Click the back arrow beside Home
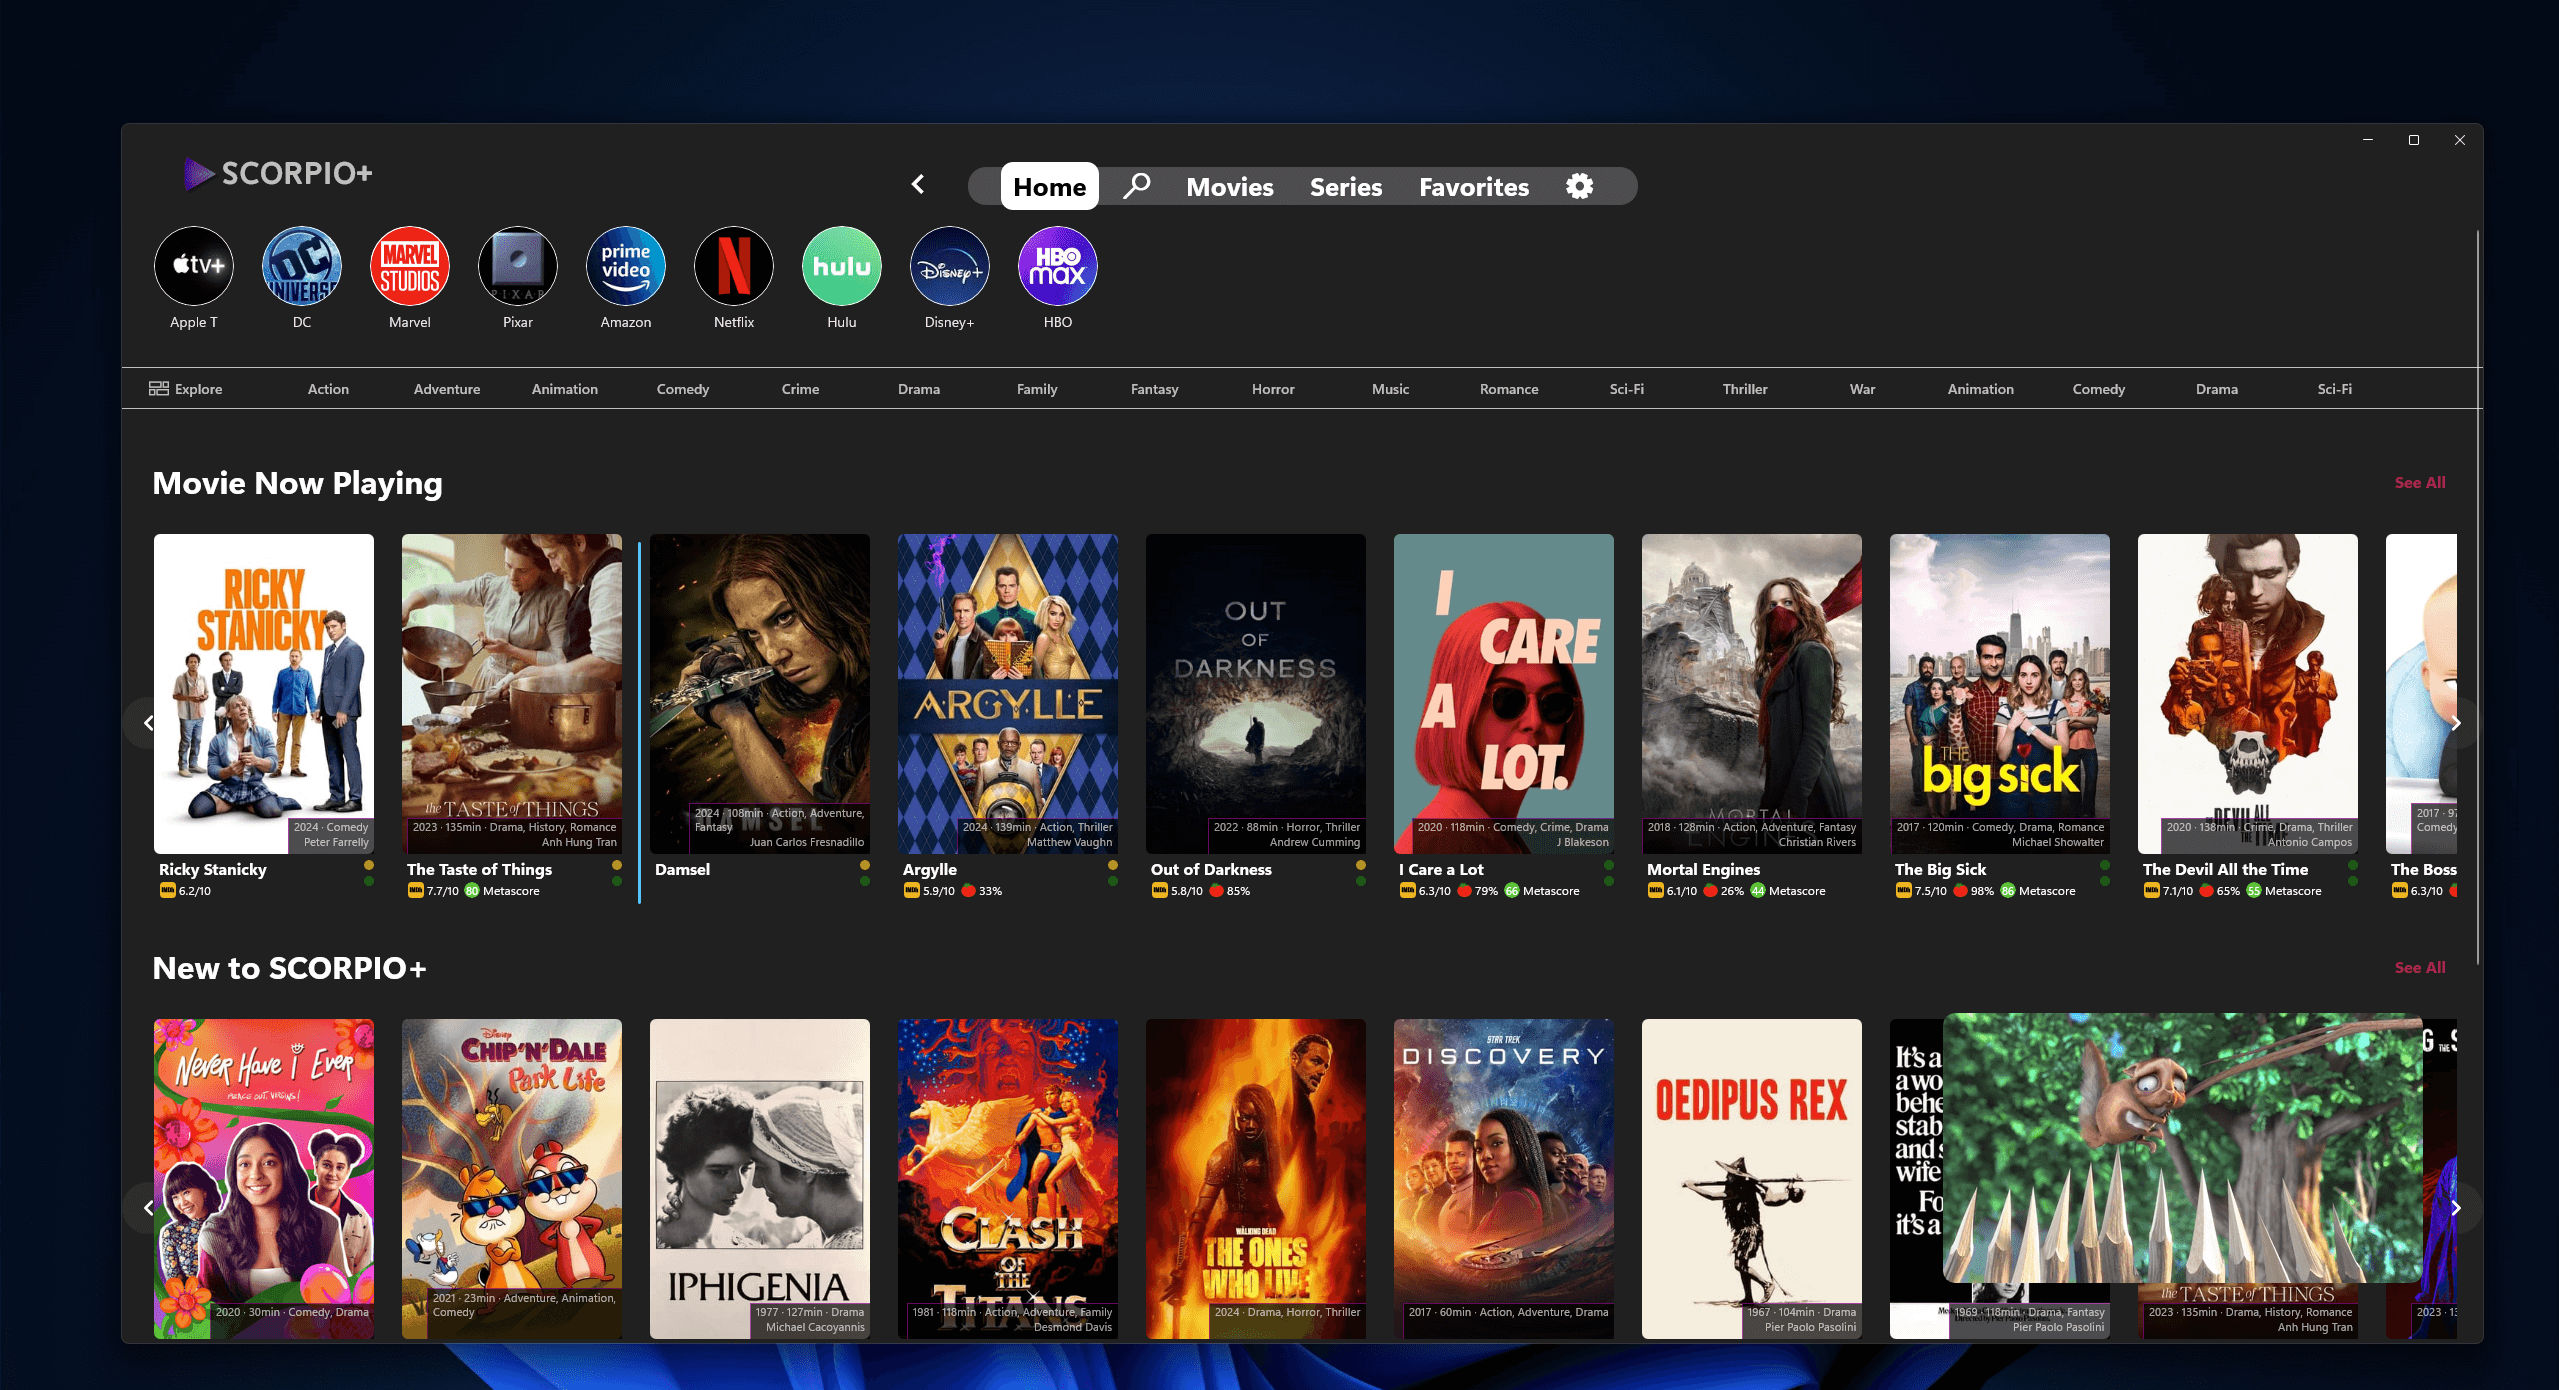 (918, 185)
